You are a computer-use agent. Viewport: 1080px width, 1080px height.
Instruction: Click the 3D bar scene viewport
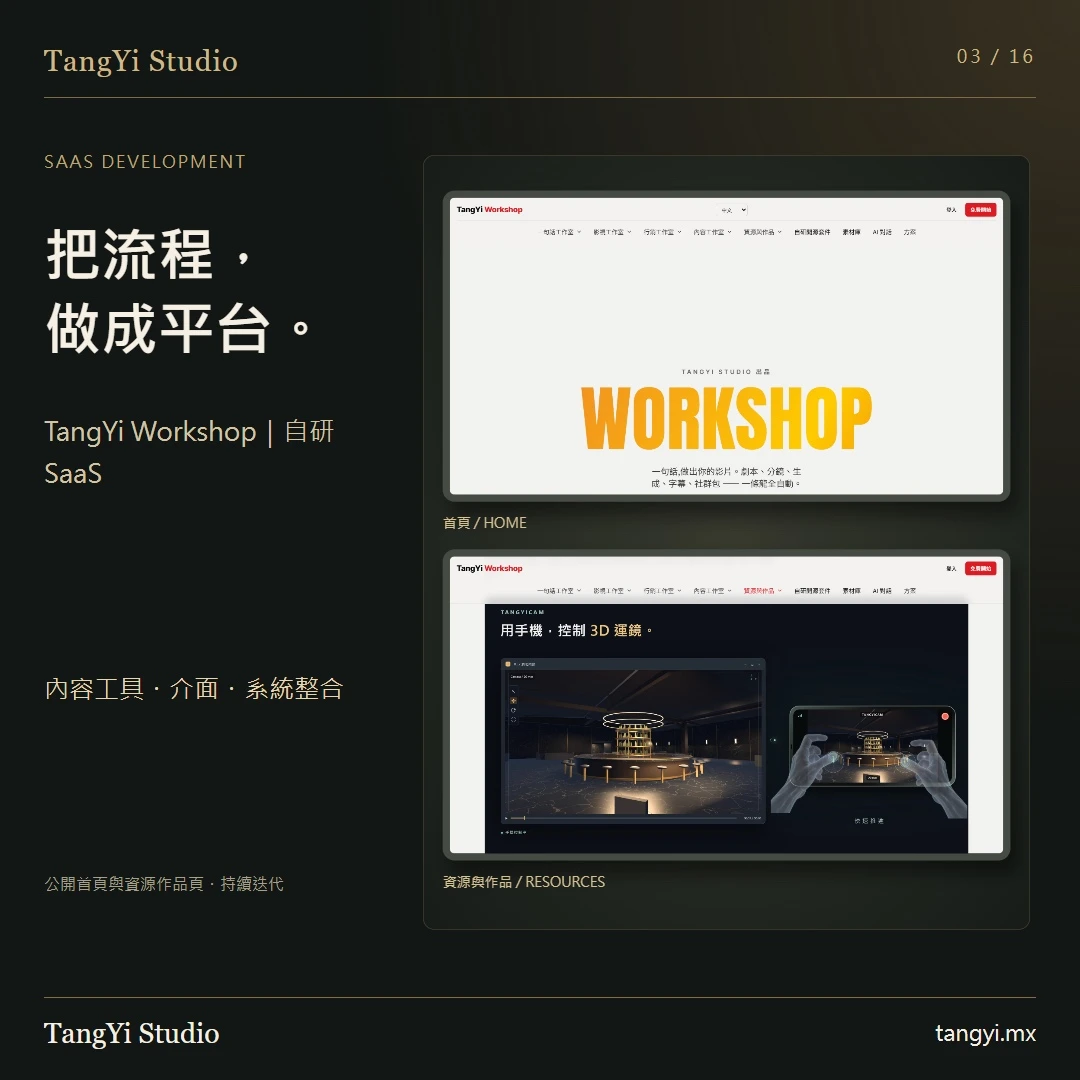pos(633,742)
